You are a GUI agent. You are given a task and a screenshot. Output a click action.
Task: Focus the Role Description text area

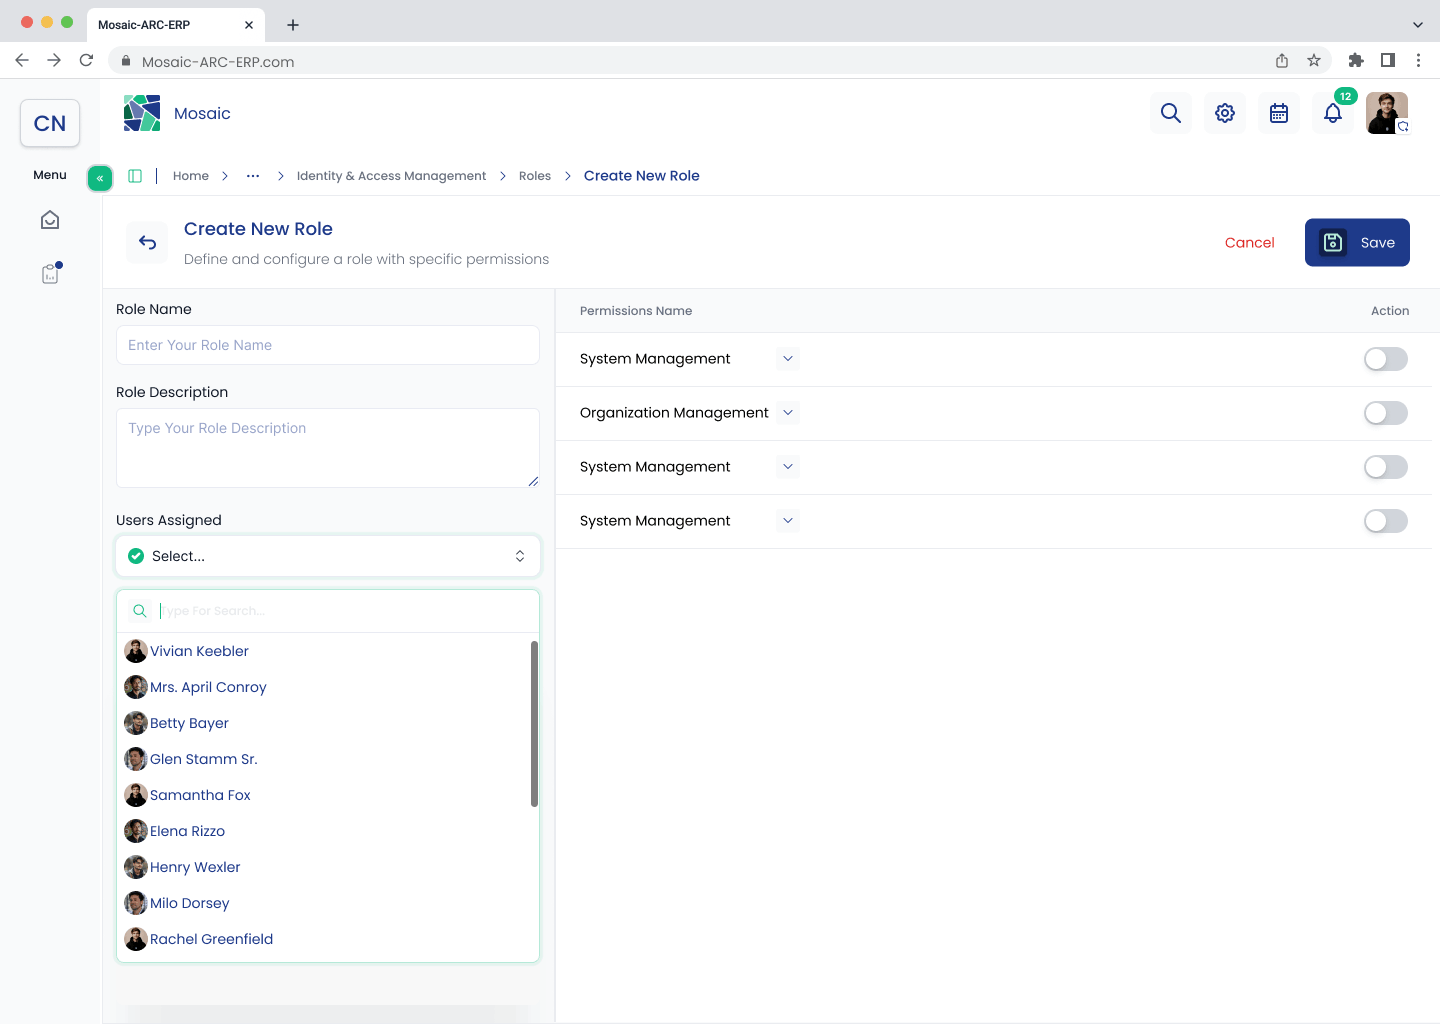(x=328, y=448)
